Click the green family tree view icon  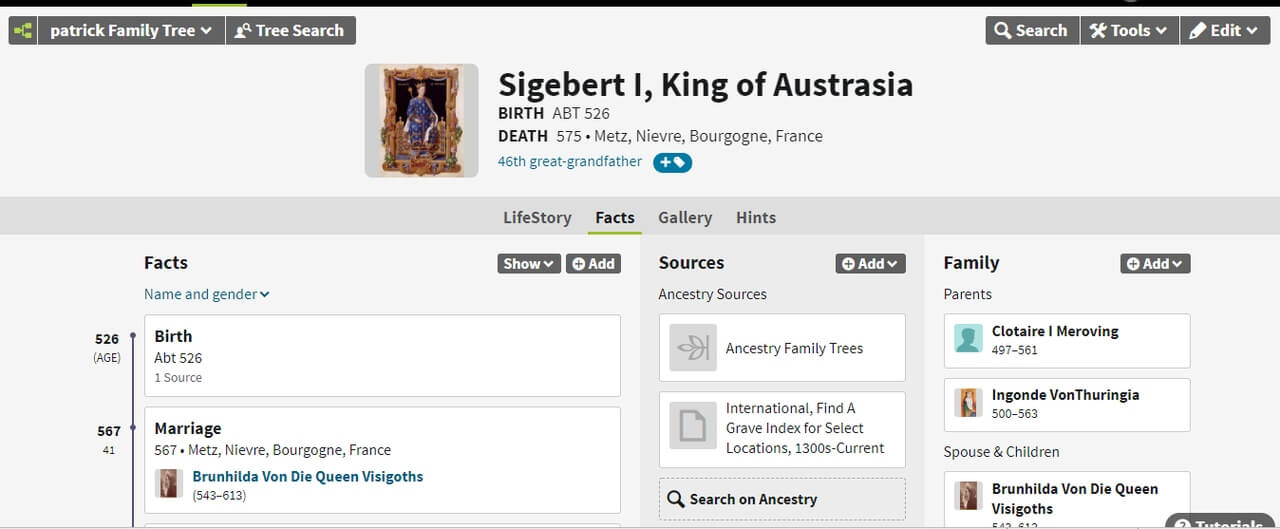[x=23, y=31]
